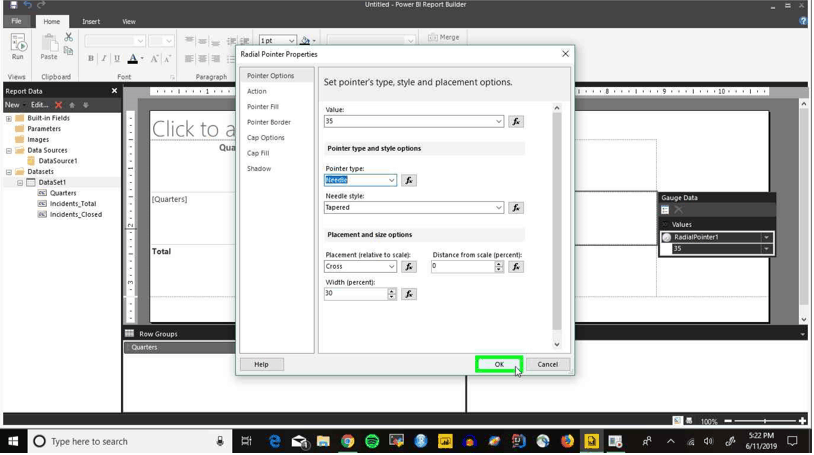
Task: Select the Pointer Fill page
Action: tap(263, 106)
